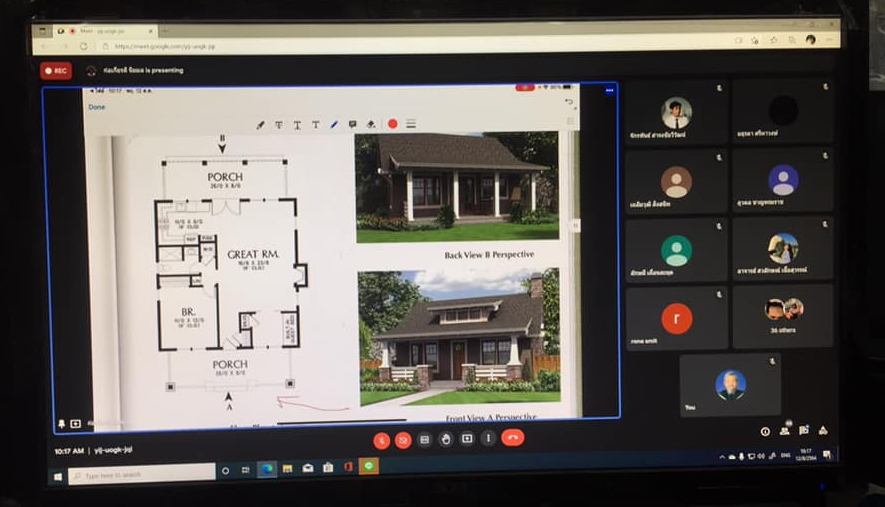Viewport: 885px width, 507px height.
Task: Toggle the microphone mute button
Action: (381, 440)
